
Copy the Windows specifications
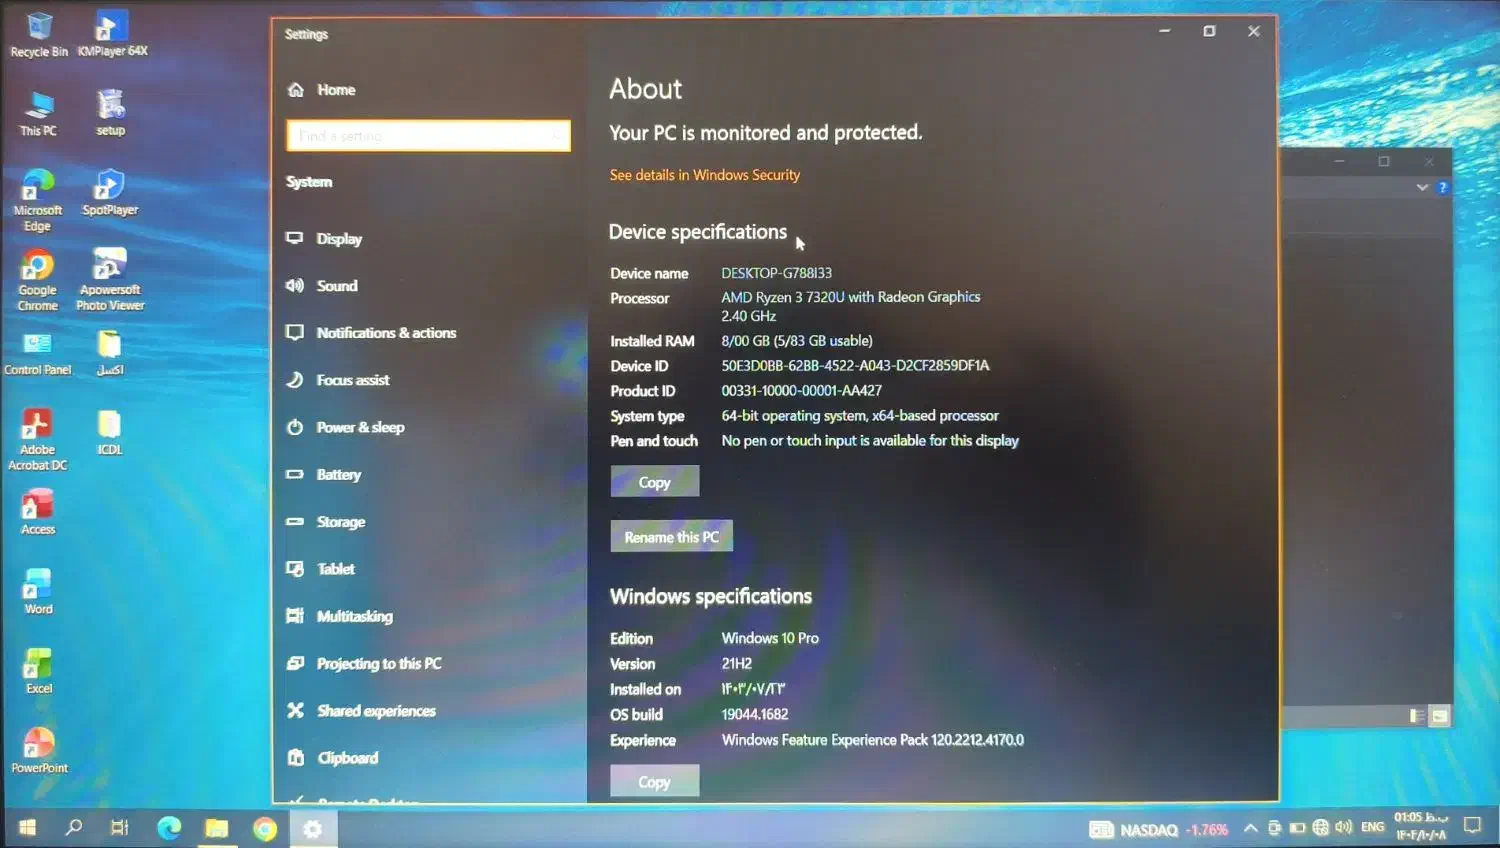655,782
